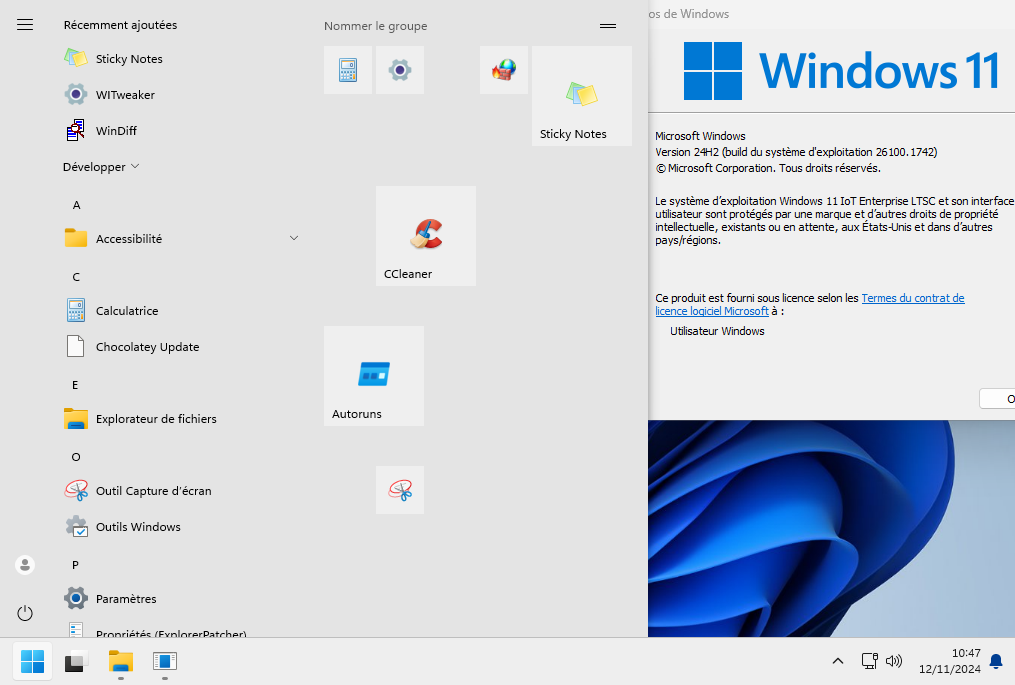This screenshot has width=1015, height=685.
Task: Open the volume tray icon
Action: coord(894,661)
